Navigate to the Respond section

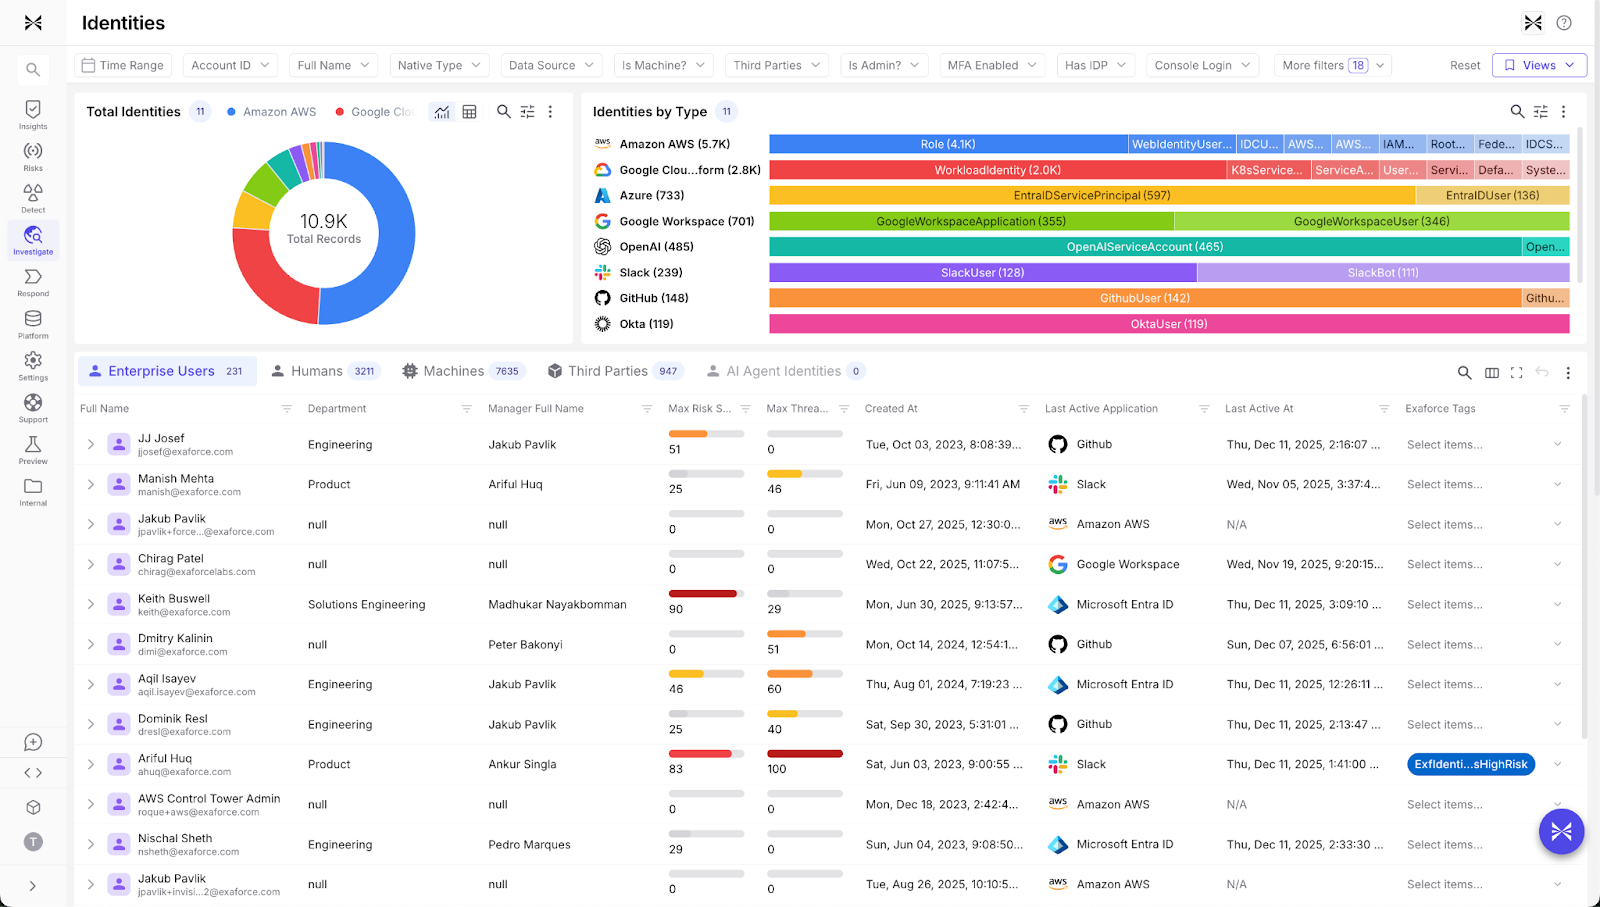click(x=33, y=281)
